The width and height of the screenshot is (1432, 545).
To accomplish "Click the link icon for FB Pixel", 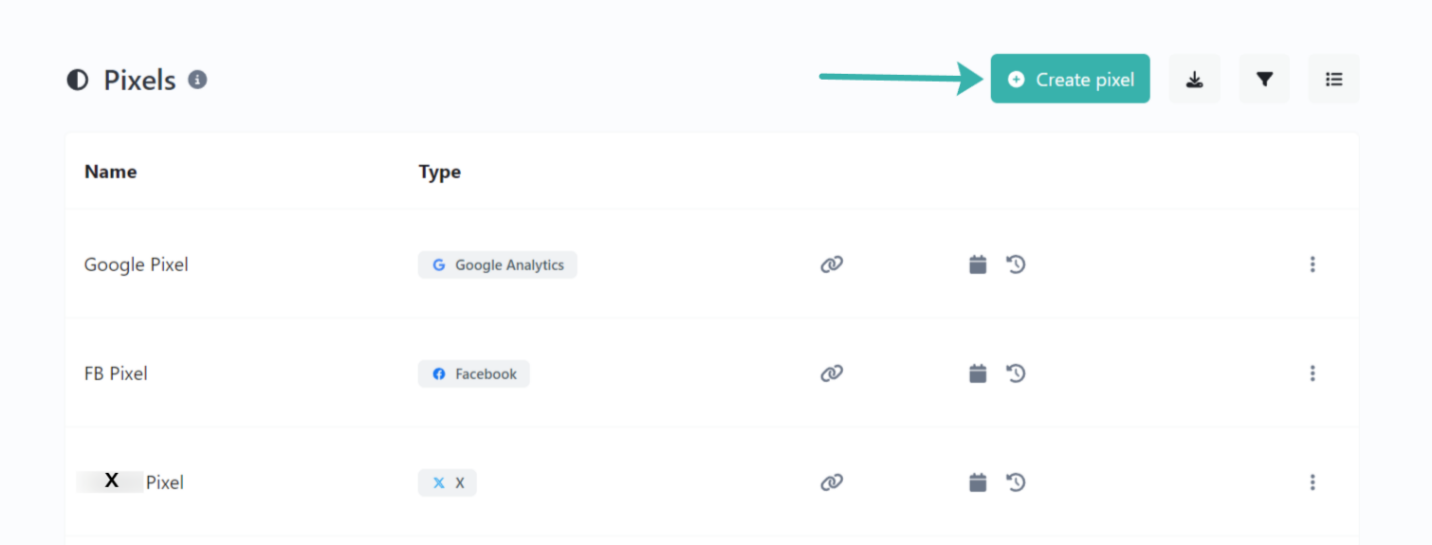I will pos(831,374).
